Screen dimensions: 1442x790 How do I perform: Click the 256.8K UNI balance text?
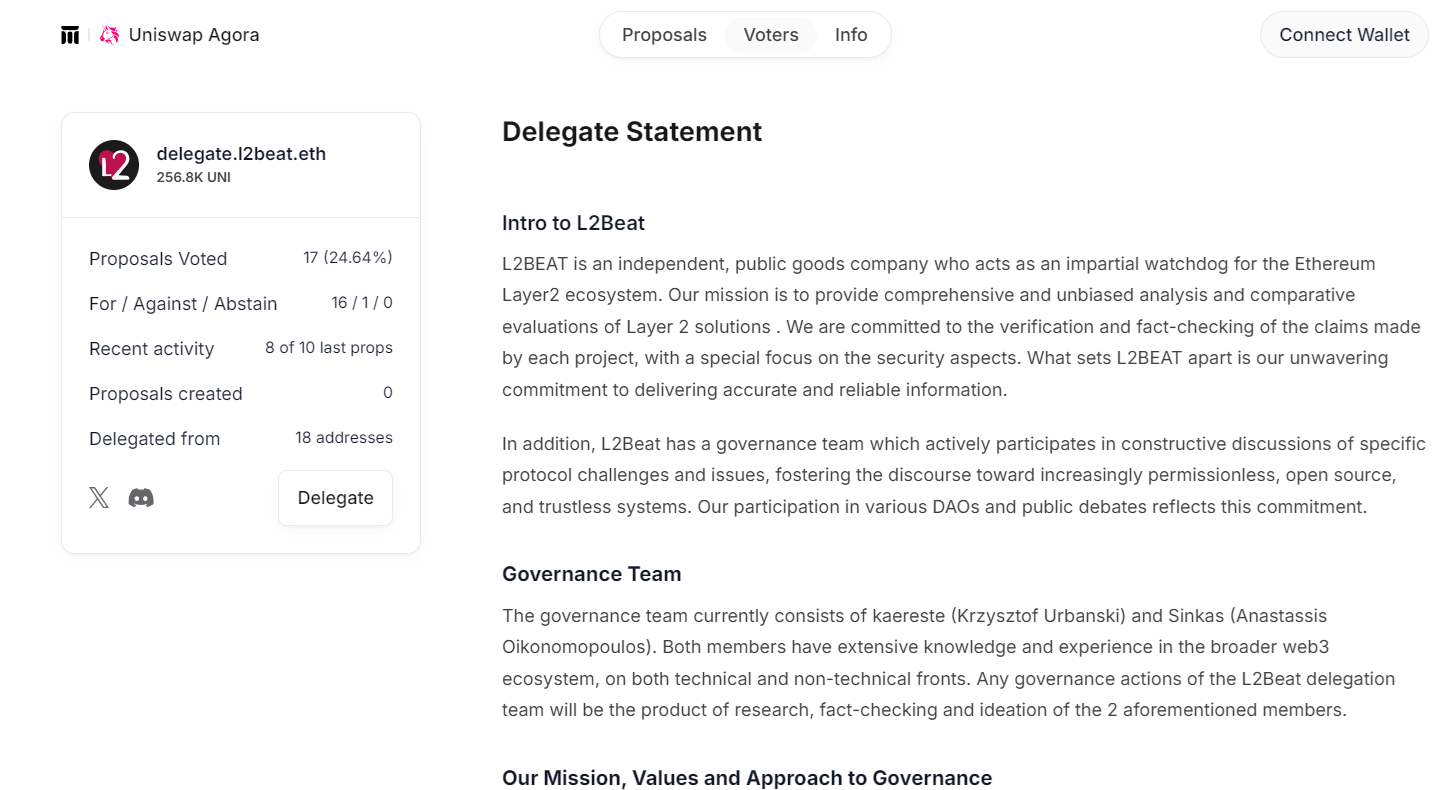point(194,178)
